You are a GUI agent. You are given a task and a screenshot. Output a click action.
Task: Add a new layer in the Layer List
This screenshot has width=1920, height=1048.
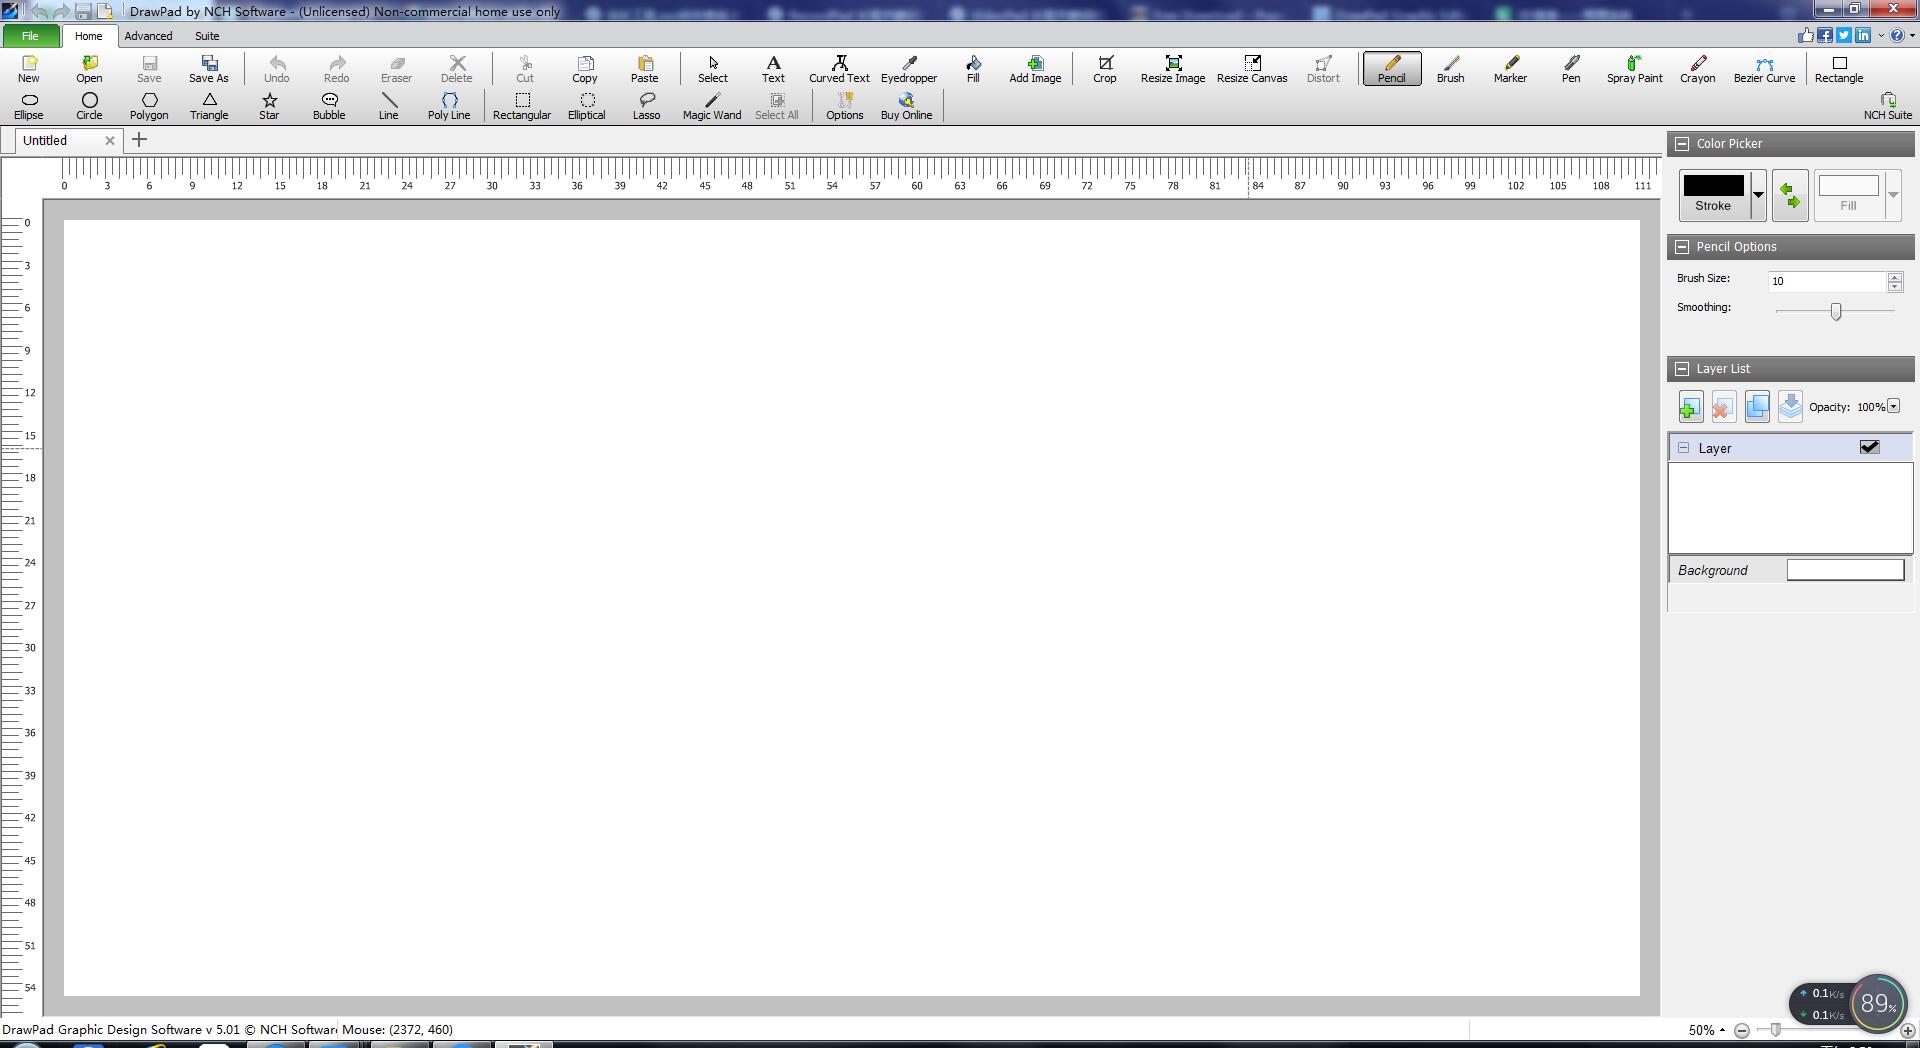1690,407
